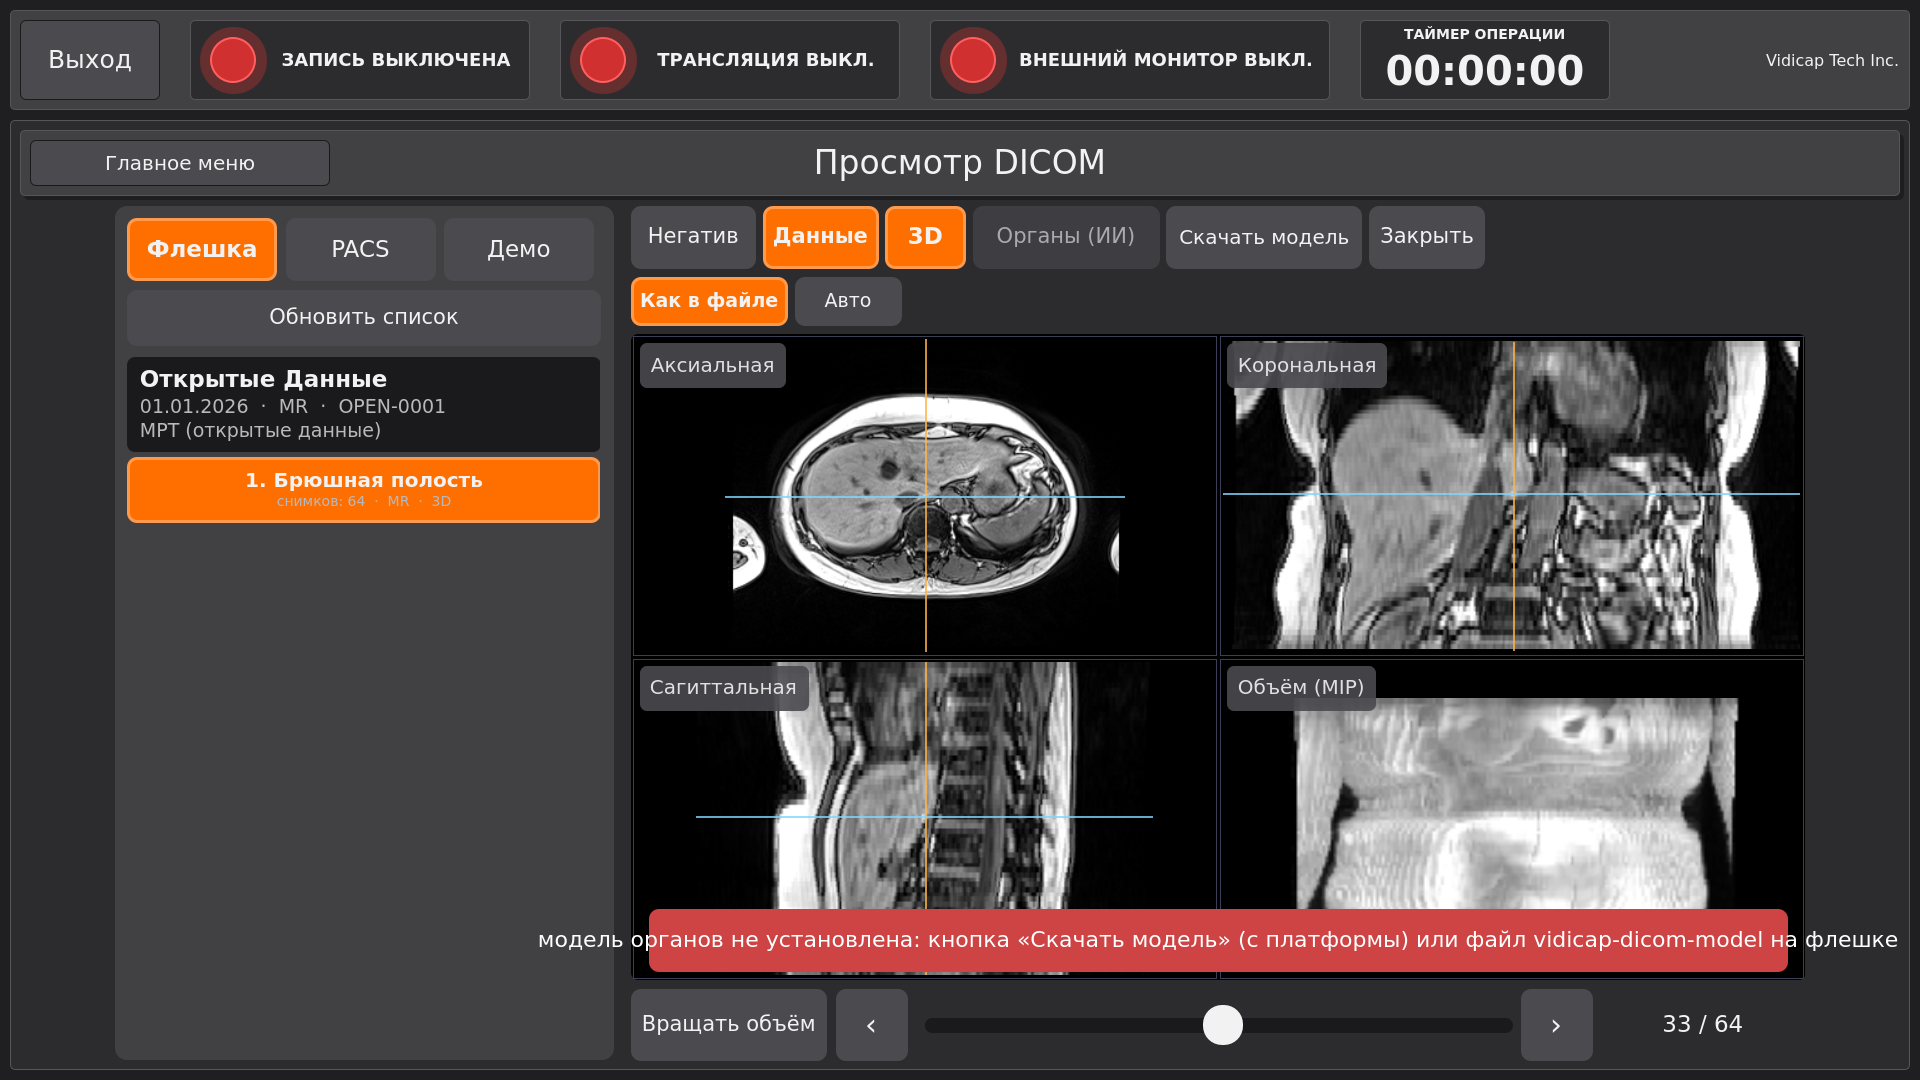
Task: Go to next slice with right arrow
Action: 1557,1025
